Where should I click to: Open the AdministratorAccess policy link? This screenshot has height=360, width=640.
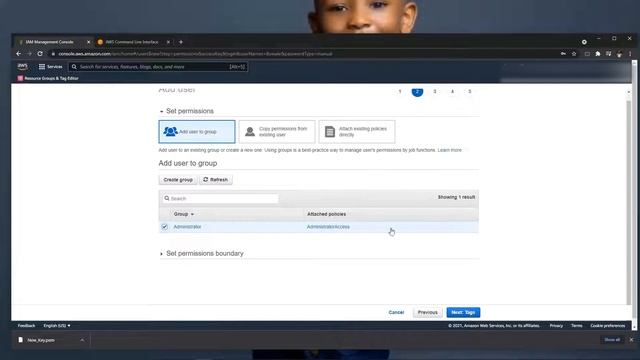coord(328,227)
